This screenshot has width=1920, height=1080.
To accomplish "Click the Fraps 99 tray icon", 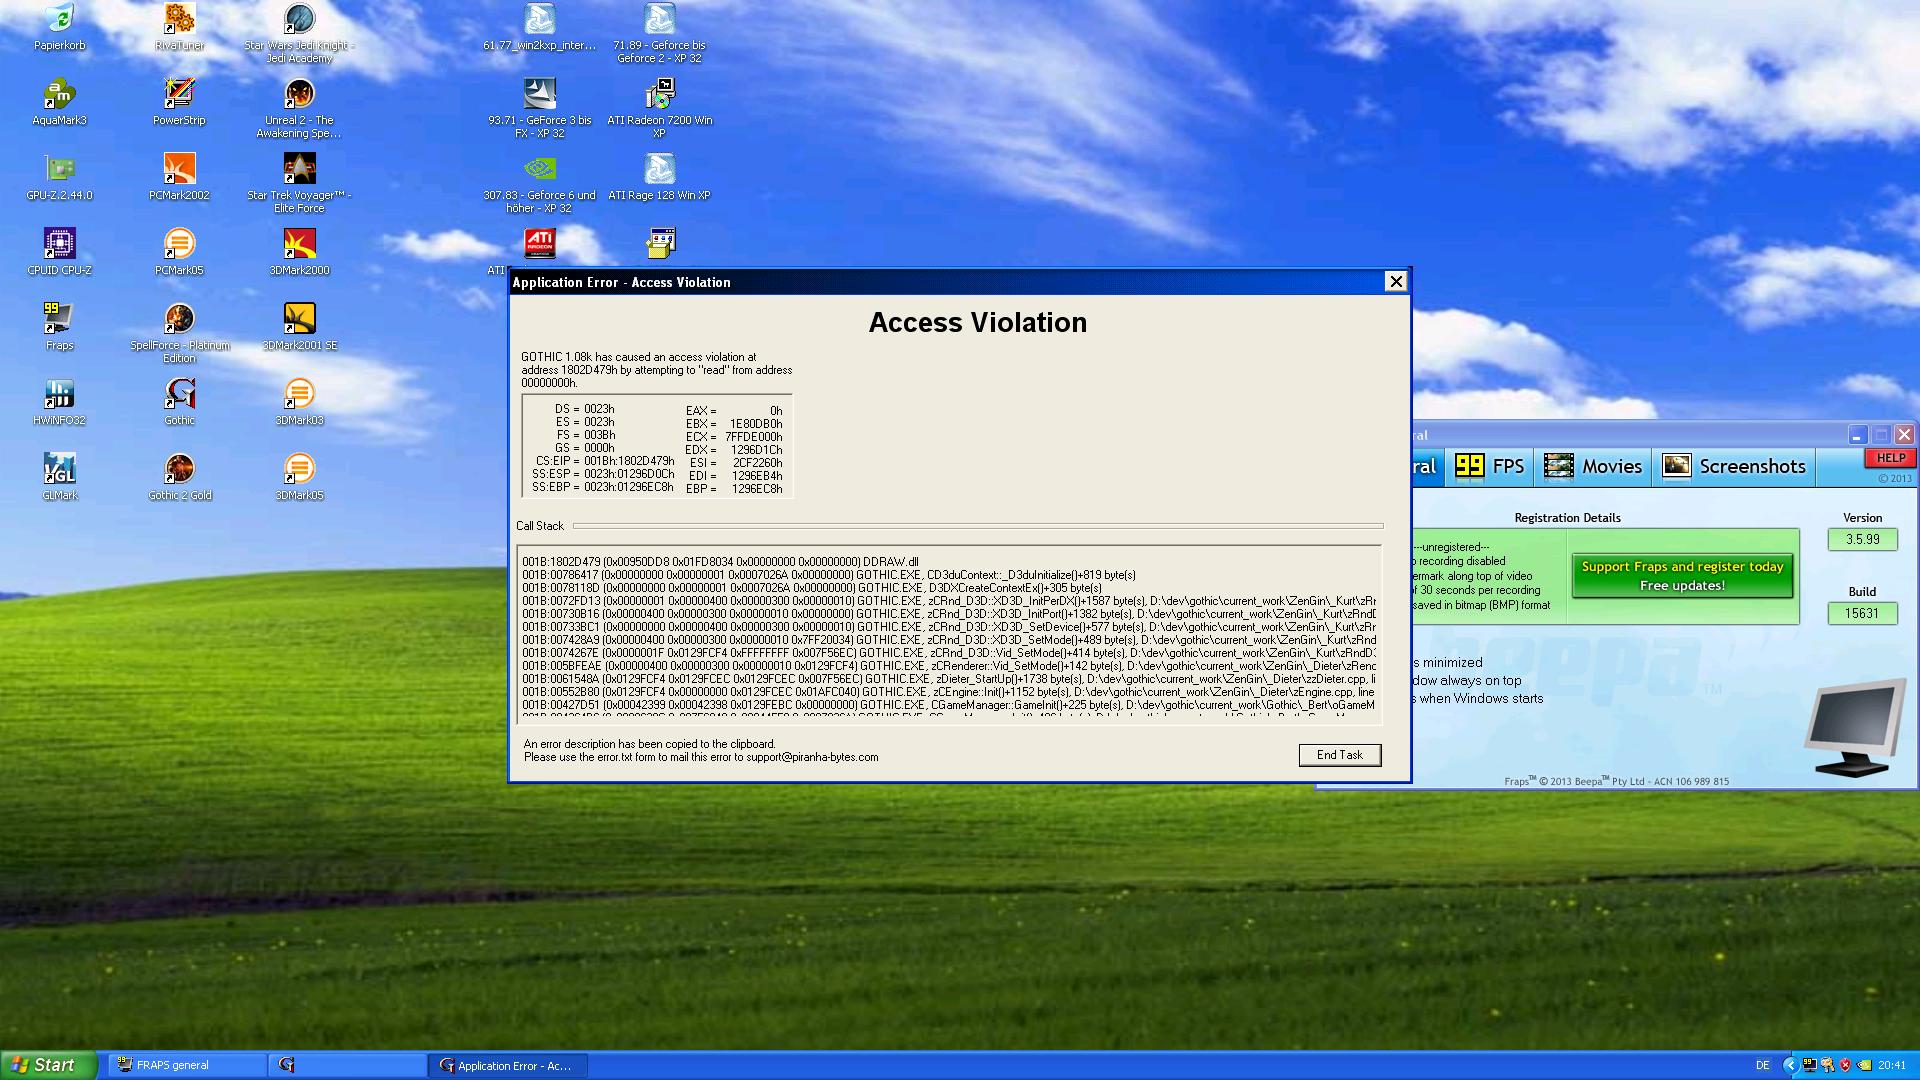I will [x=1809, y=1065].
